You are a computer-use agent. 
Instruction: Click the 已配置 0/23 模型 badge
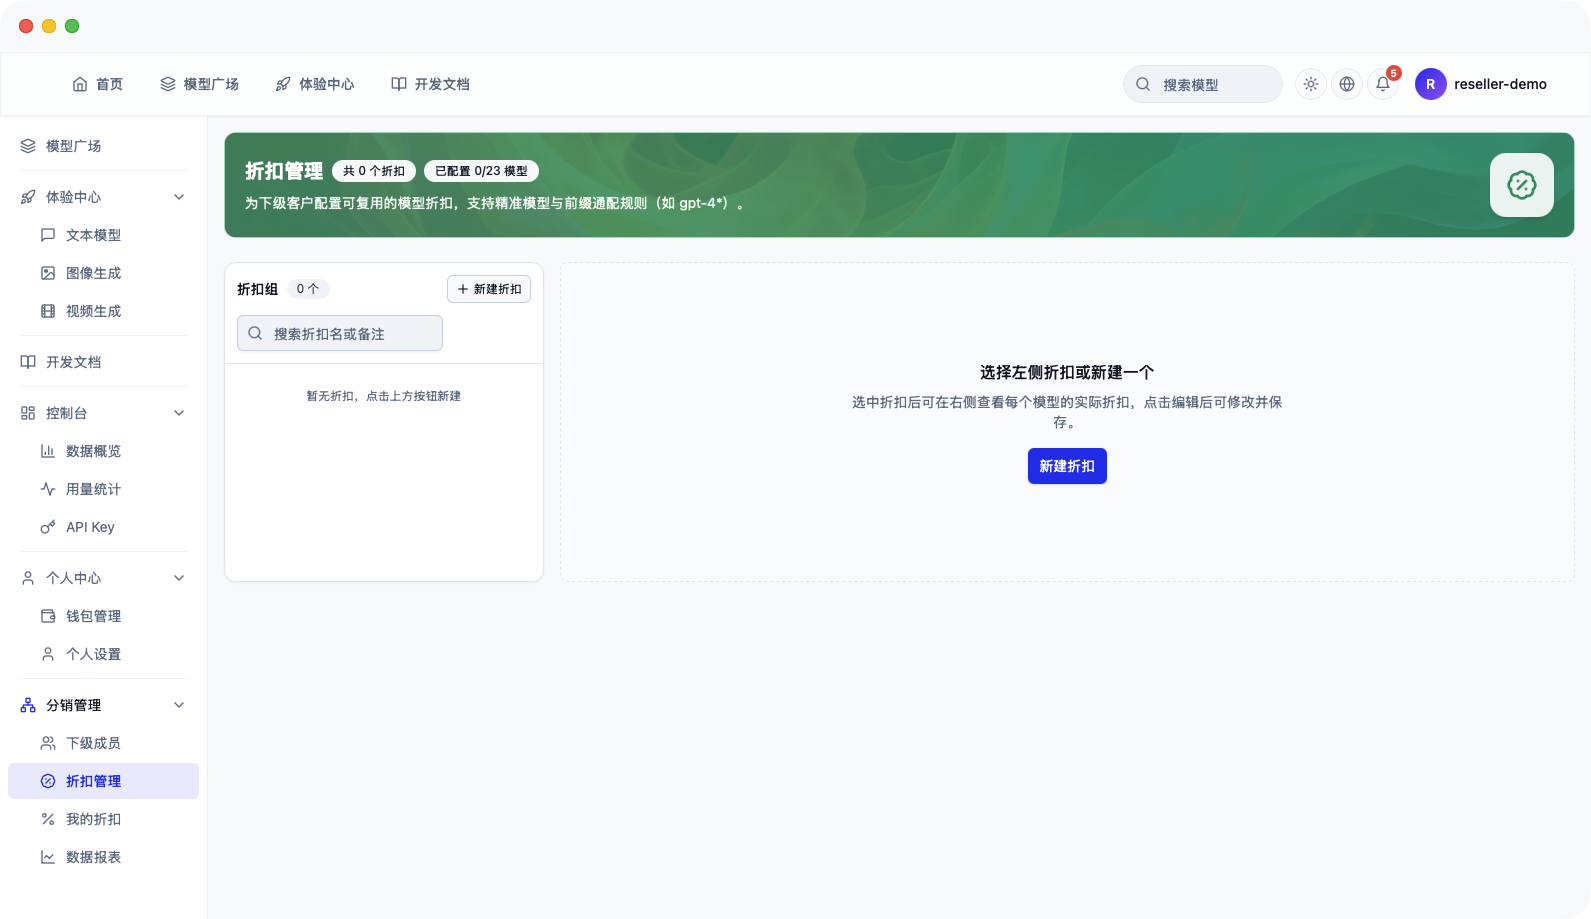(481, 171)
